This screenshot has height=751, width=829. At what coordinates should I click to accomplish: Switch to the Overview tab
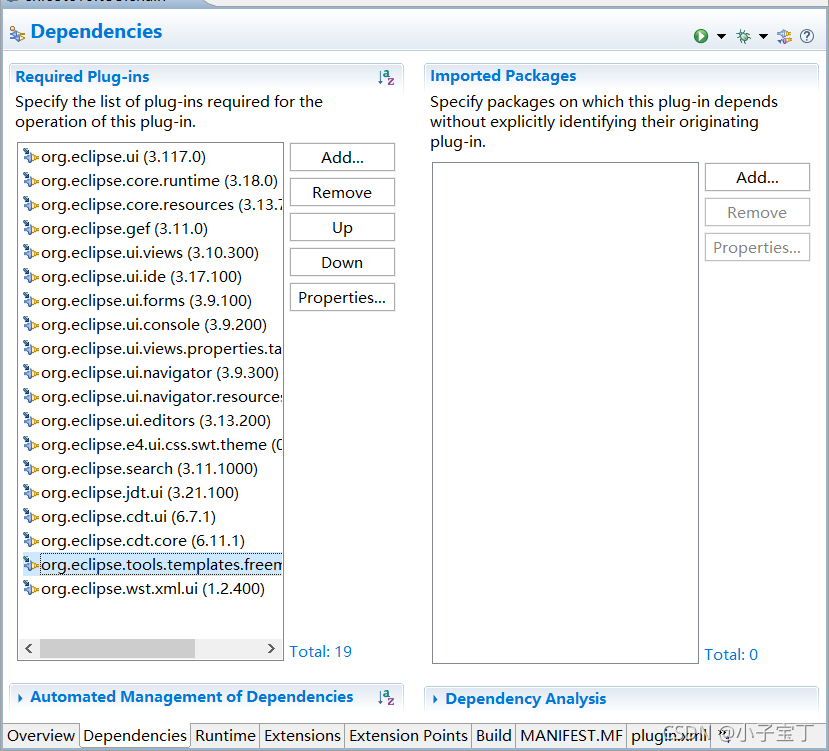click(41, 736)
